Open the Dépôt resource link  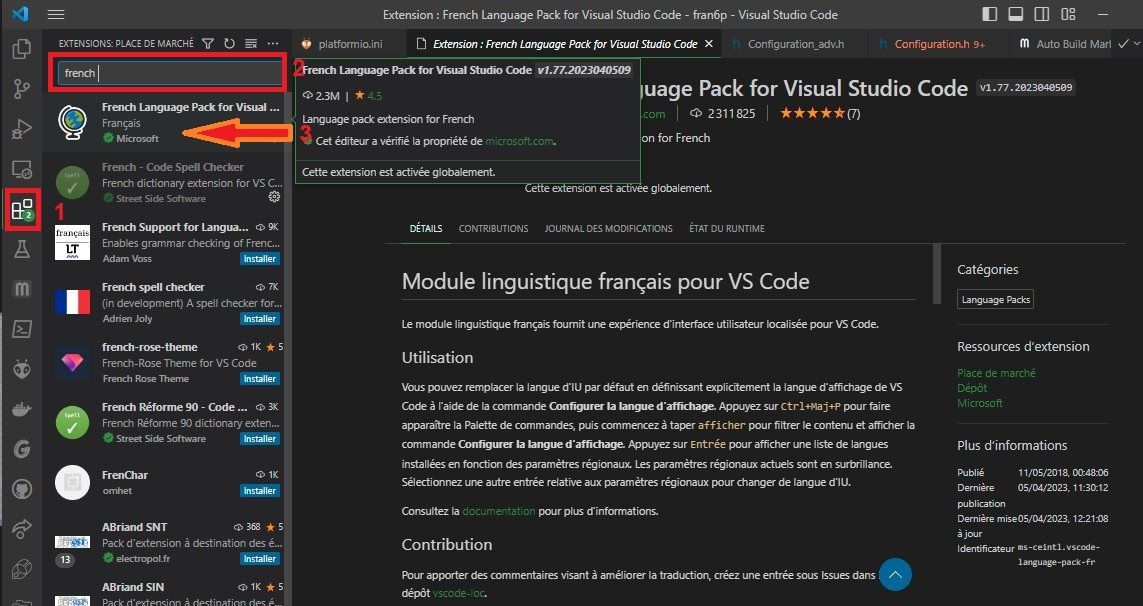pos(972,388)
